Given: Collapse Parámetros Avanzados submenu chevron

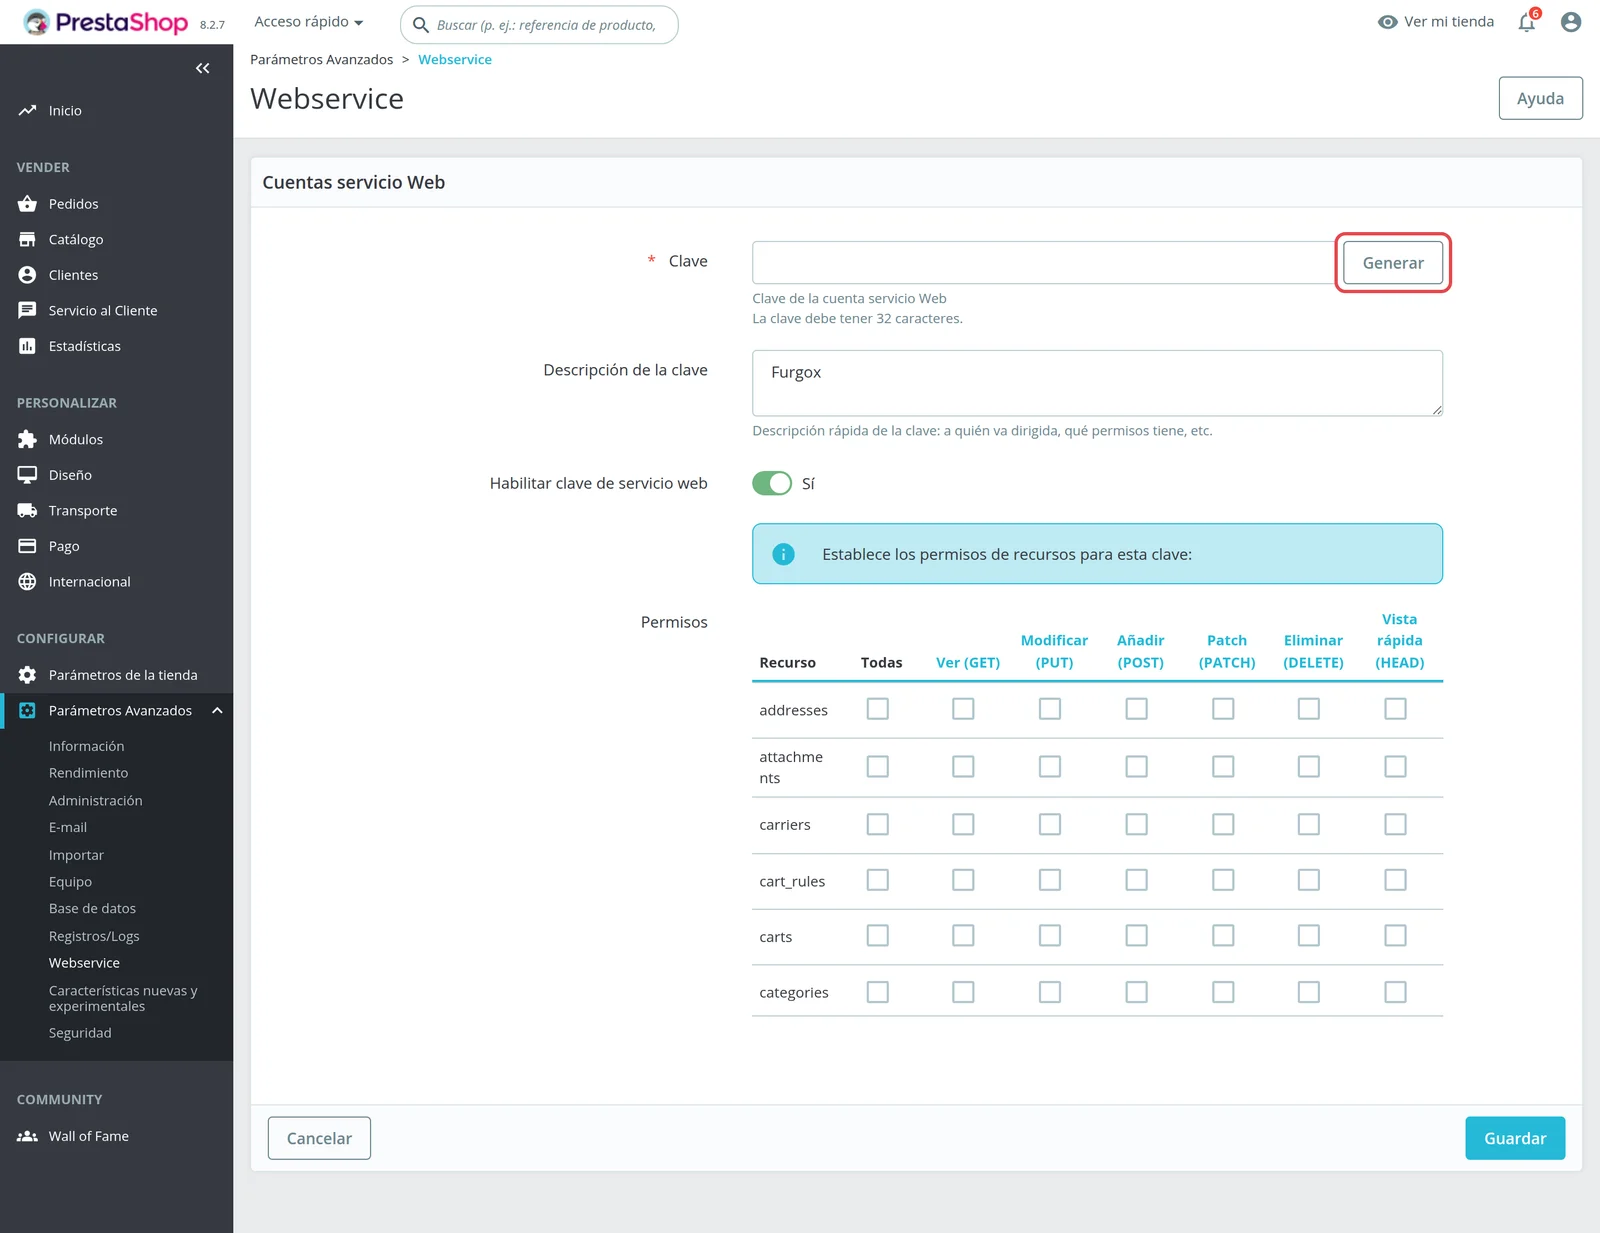Looking at the screenshot, I should pos(217,710).
